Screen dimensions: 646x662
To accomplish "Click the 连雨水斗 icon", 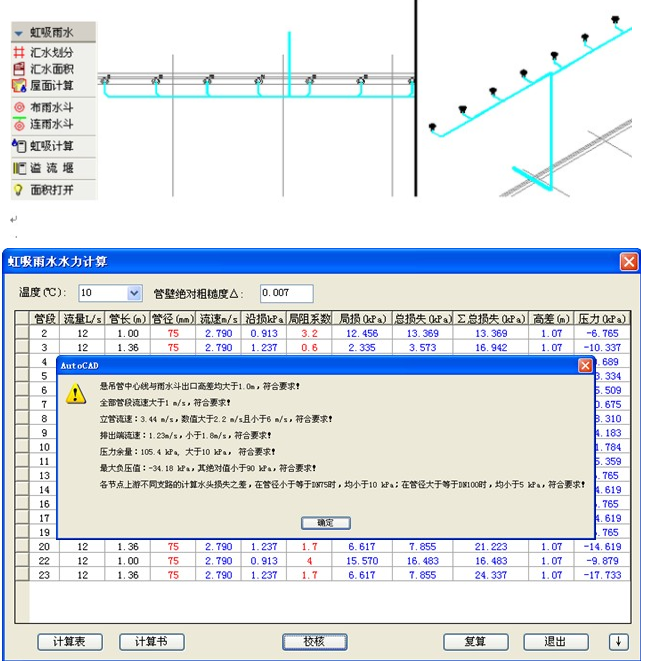I will click(x=19, y=124).
